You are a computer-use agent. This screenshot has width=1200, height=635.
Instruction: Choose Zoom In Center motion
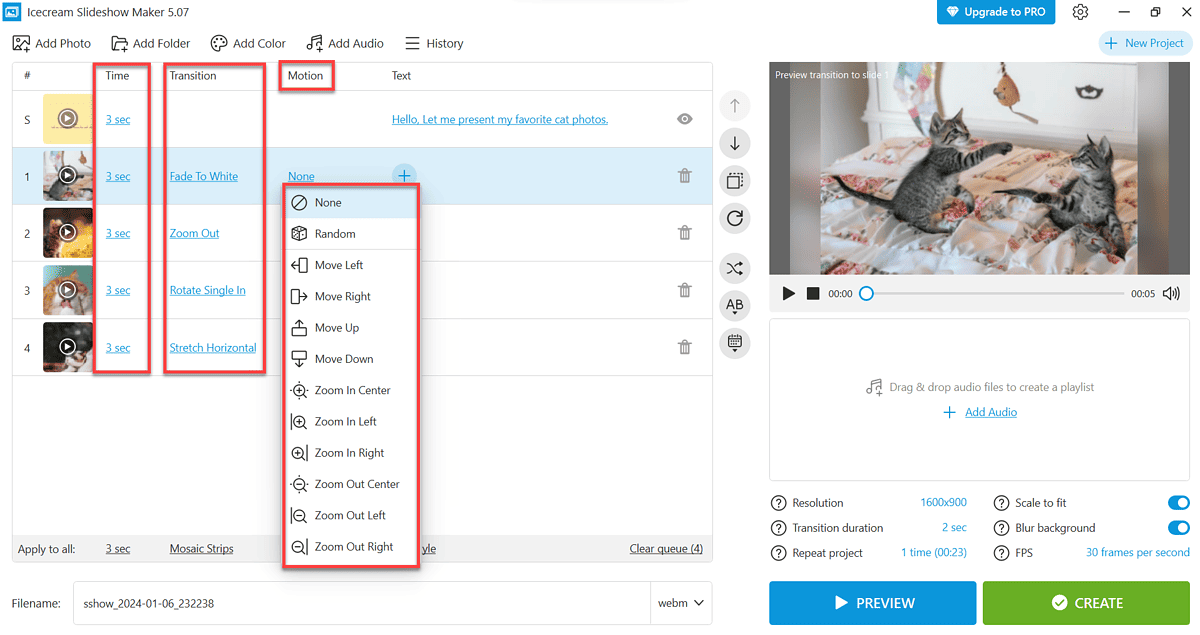tap(348, 390)
